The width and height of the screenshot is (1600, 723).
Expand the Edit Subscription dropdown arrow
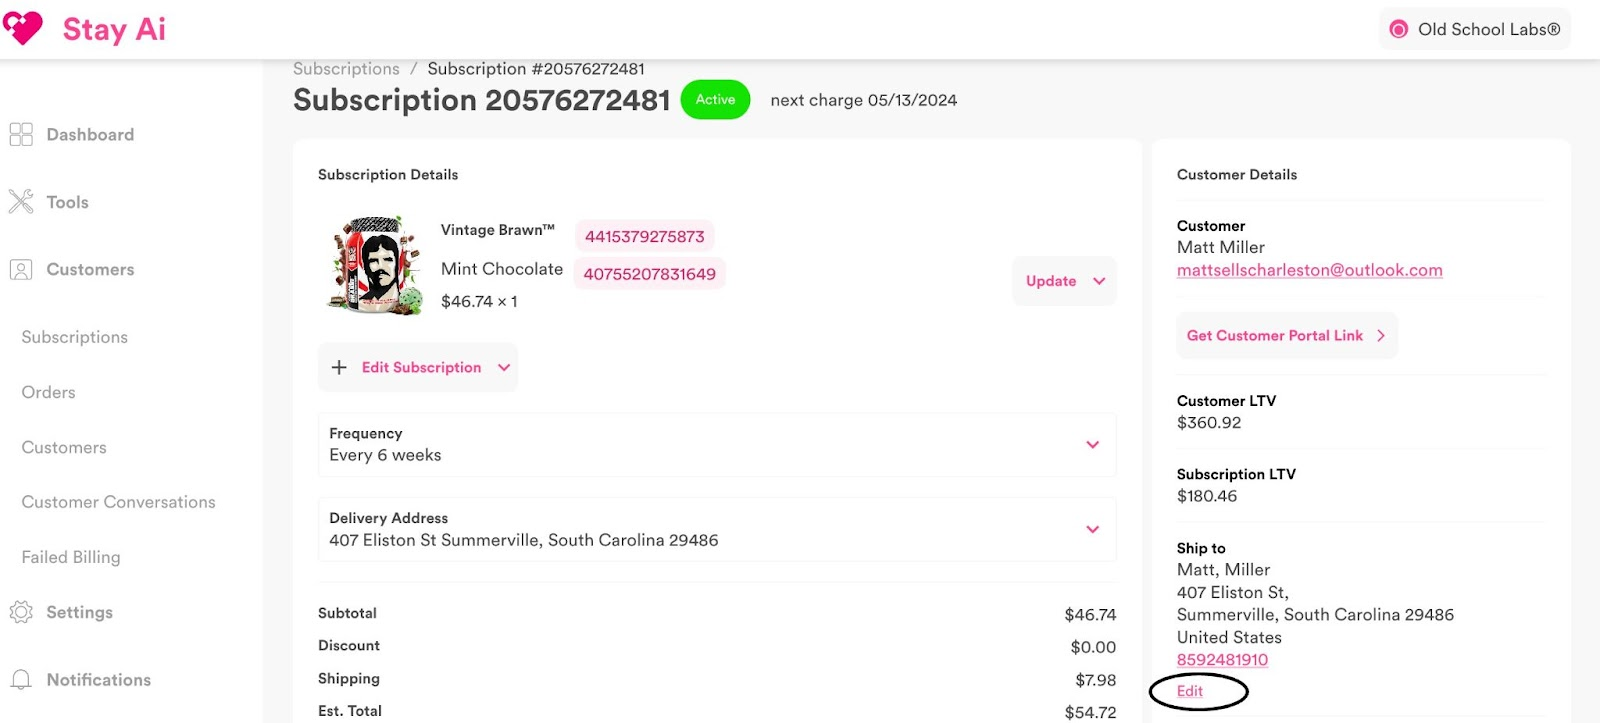pos(504,367)
